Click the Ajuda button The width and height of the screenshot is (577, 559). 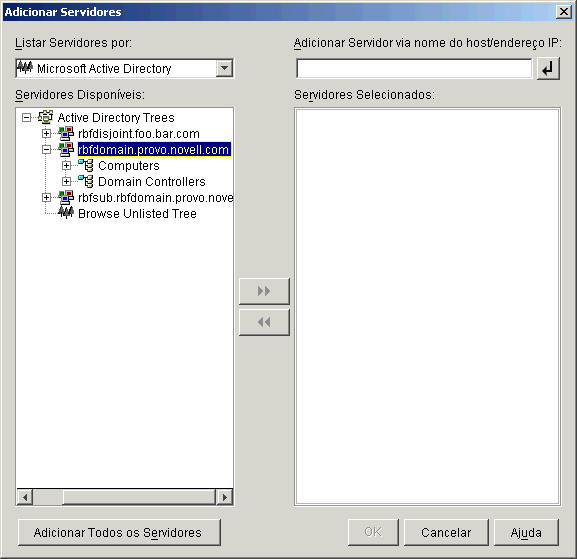tap(526, 532)
